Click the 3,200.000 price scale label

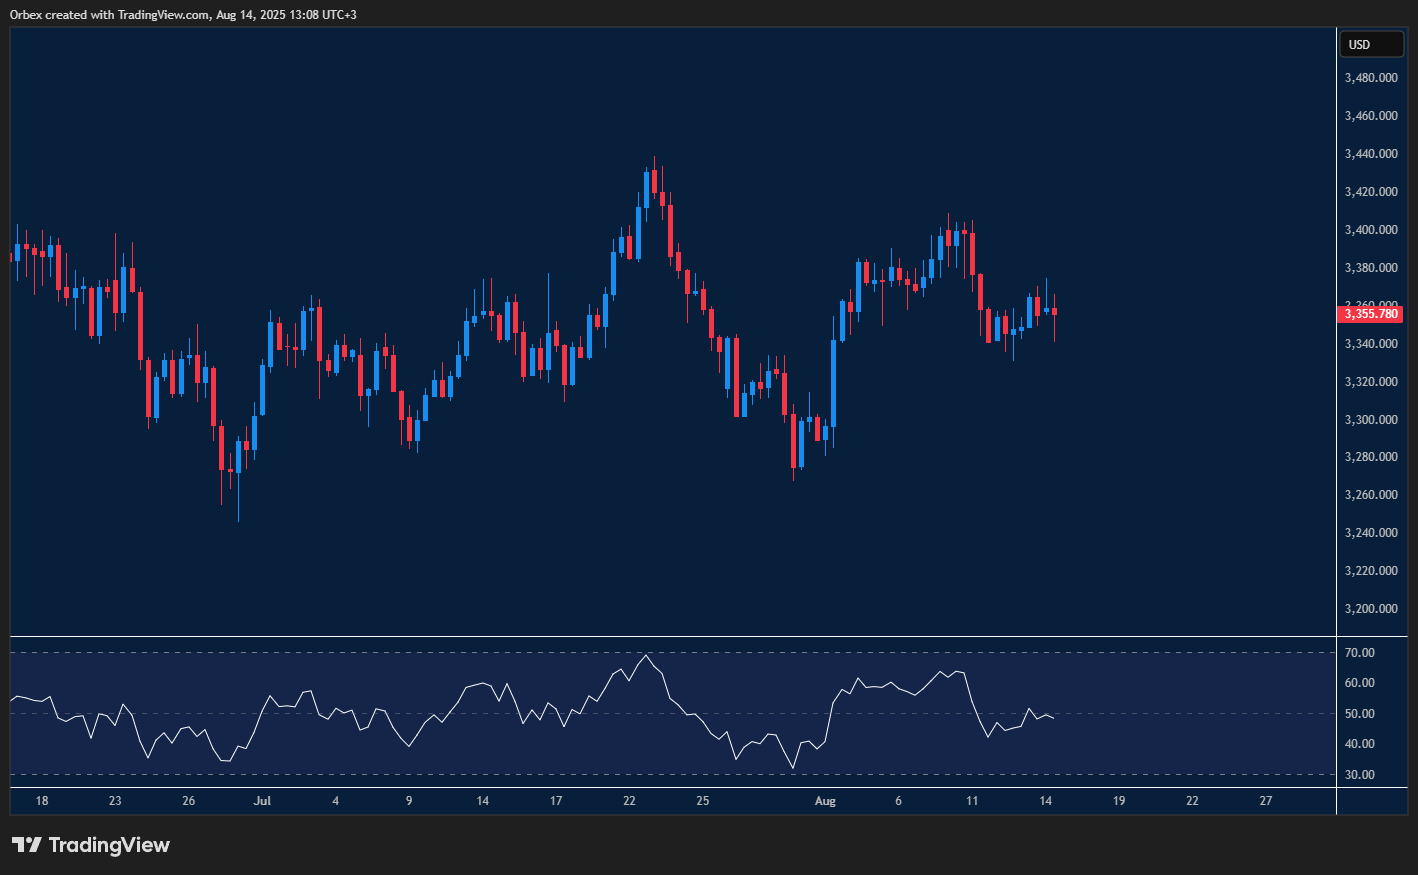click(1371, 609)
